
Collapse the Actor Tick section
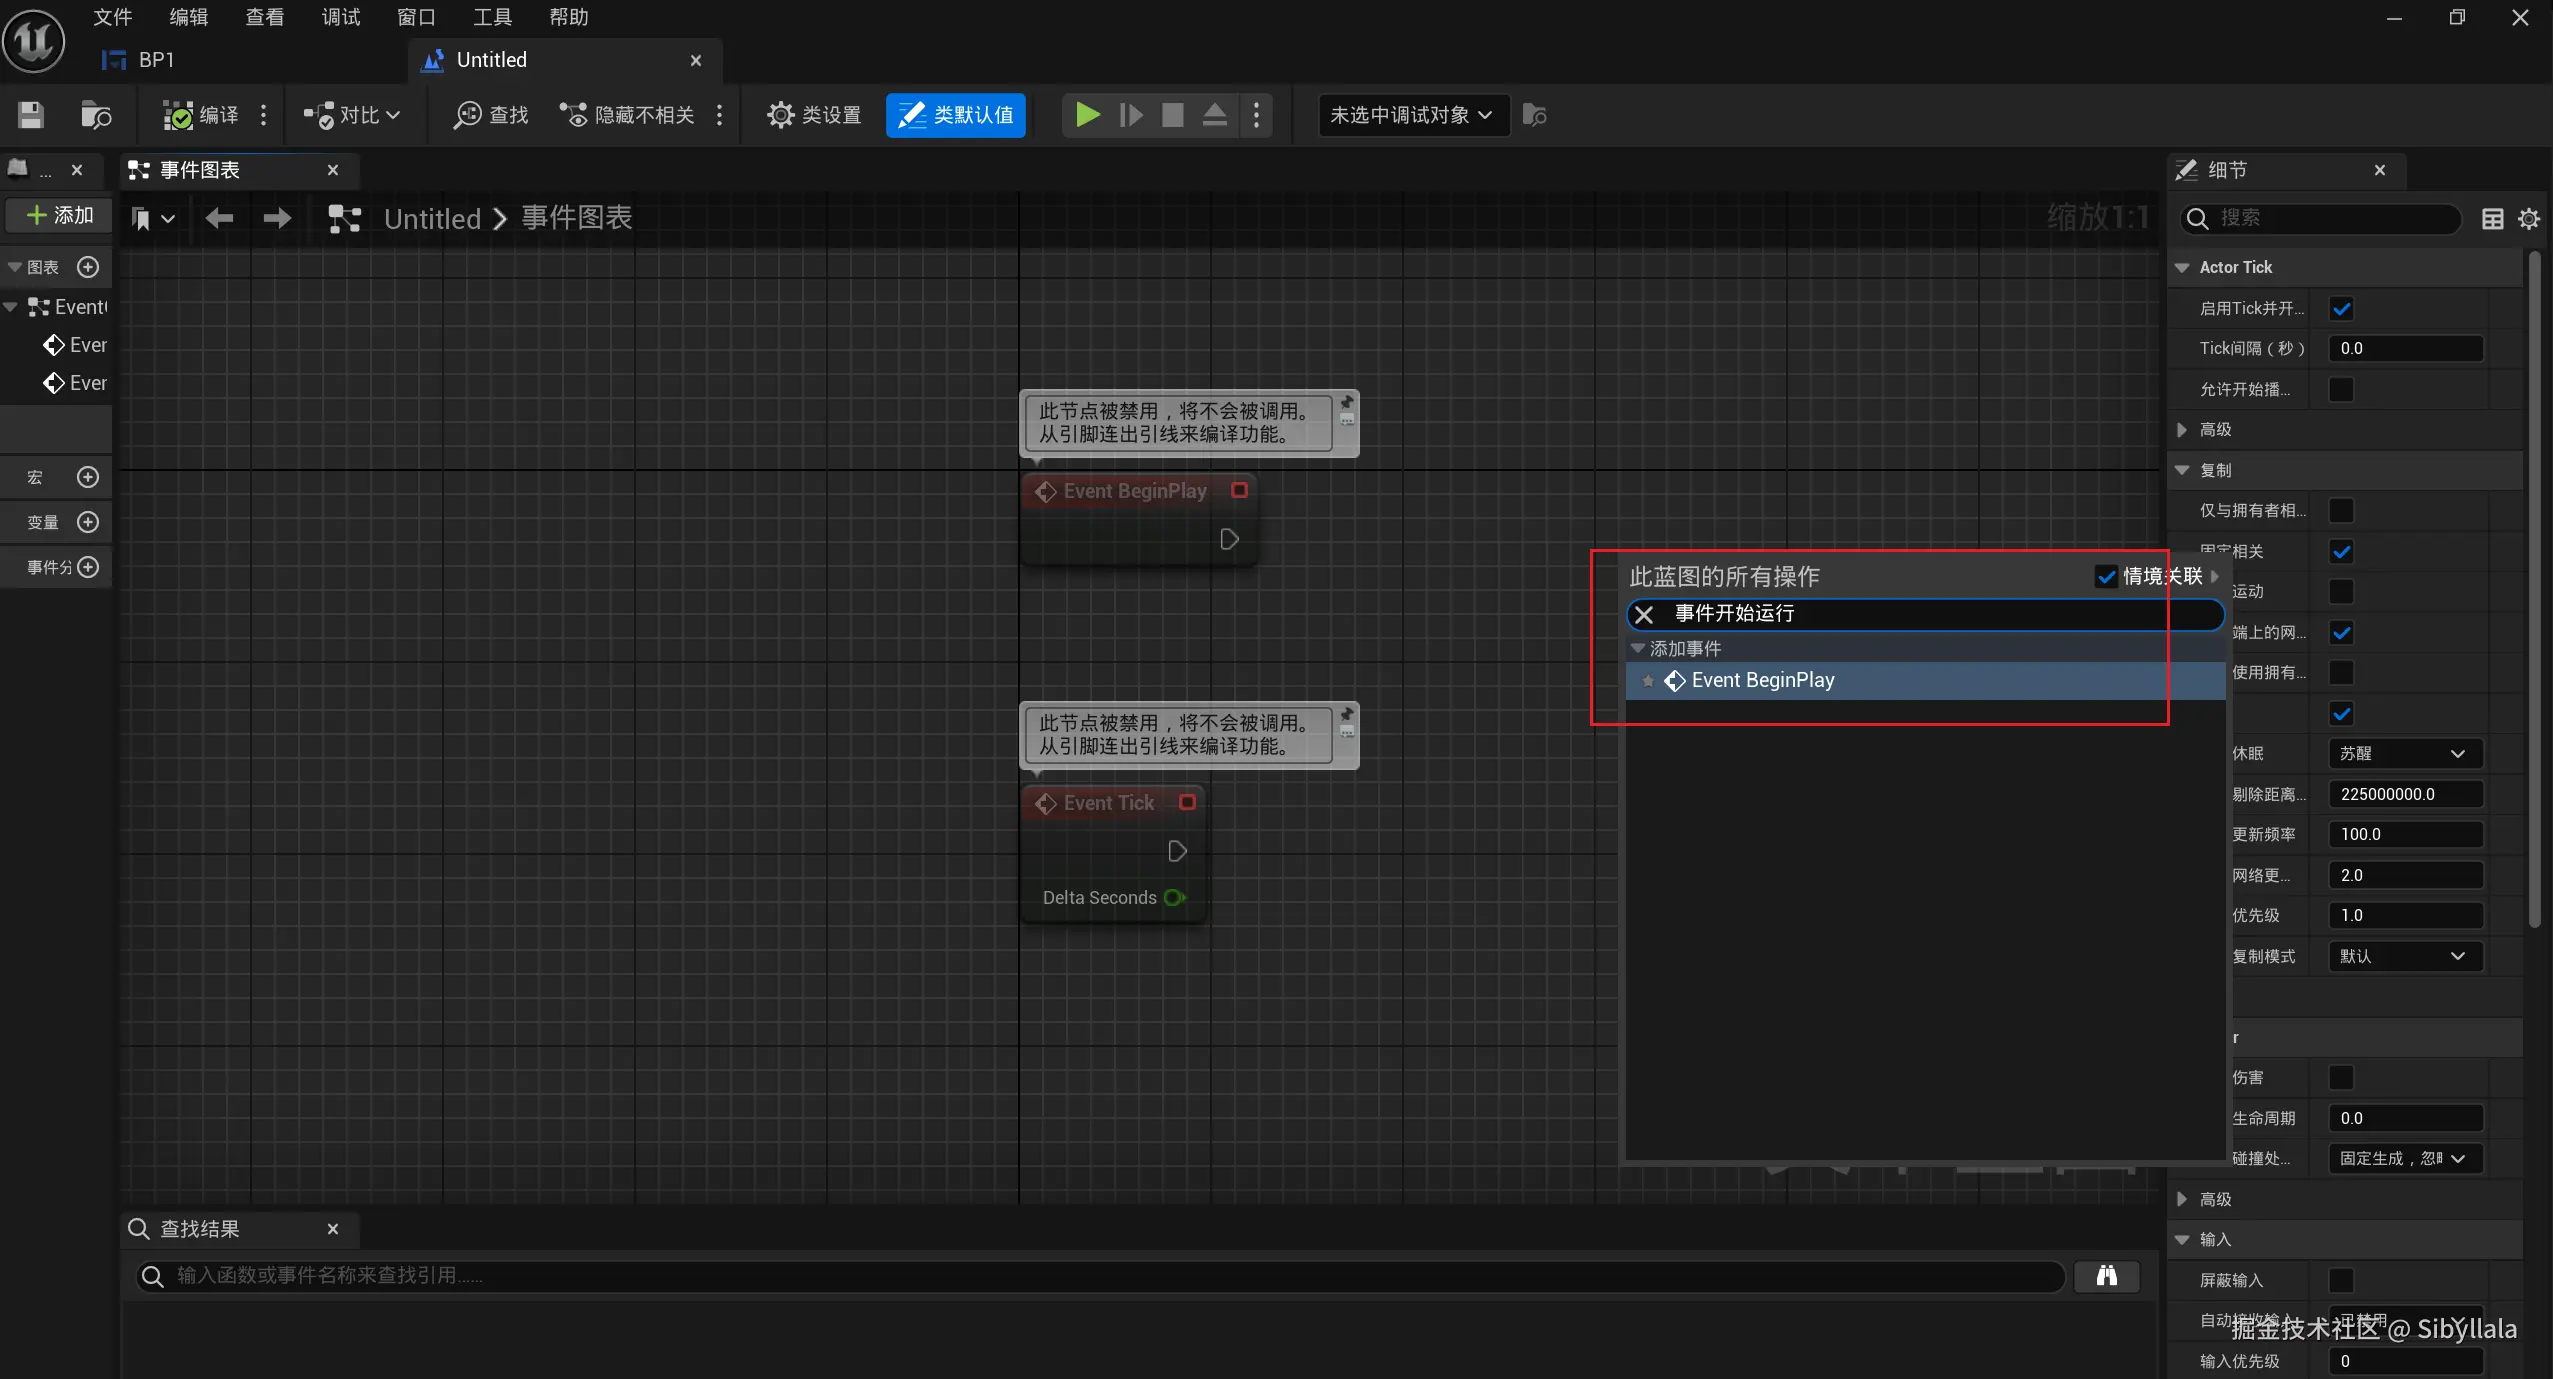2182,267
